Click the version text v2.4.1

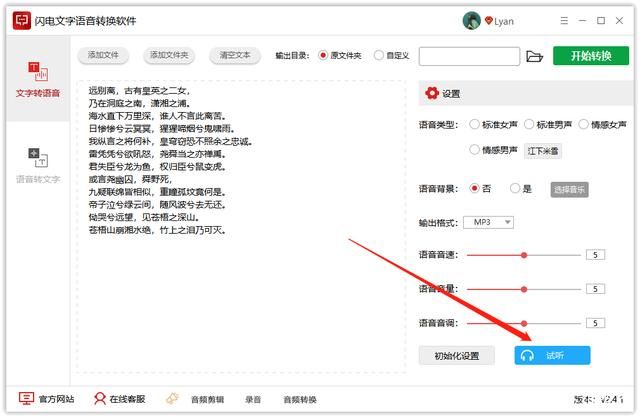coord(612,399)
